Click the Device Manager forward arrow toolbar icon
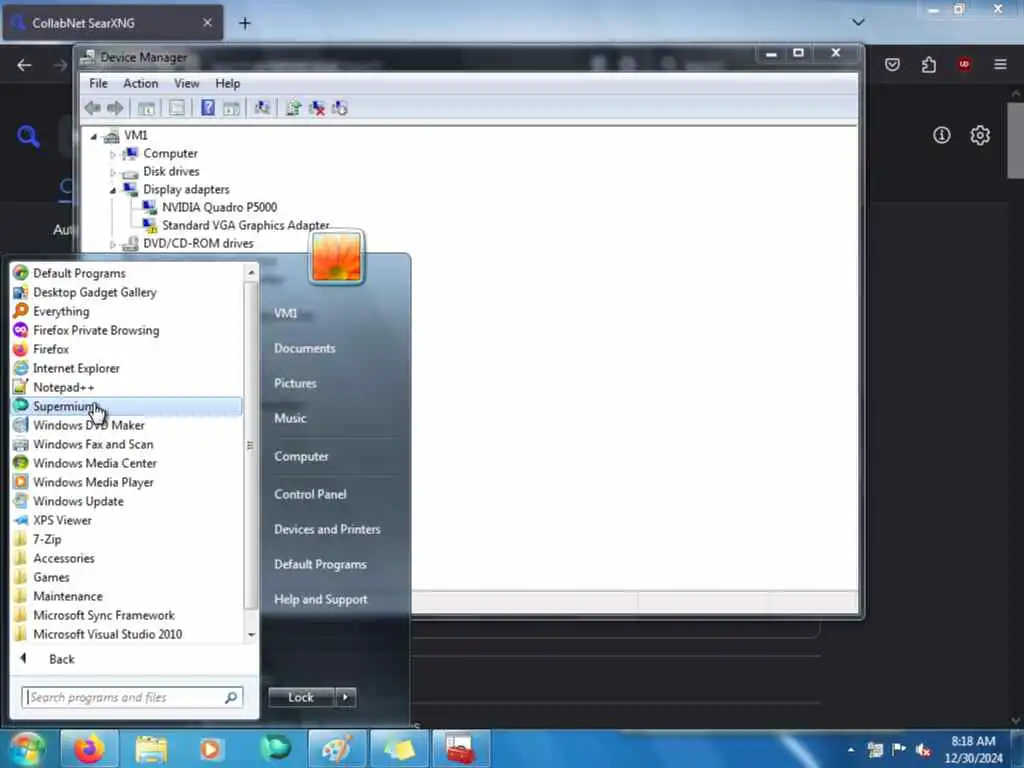 pyautogui.click(x=115, y=108)
